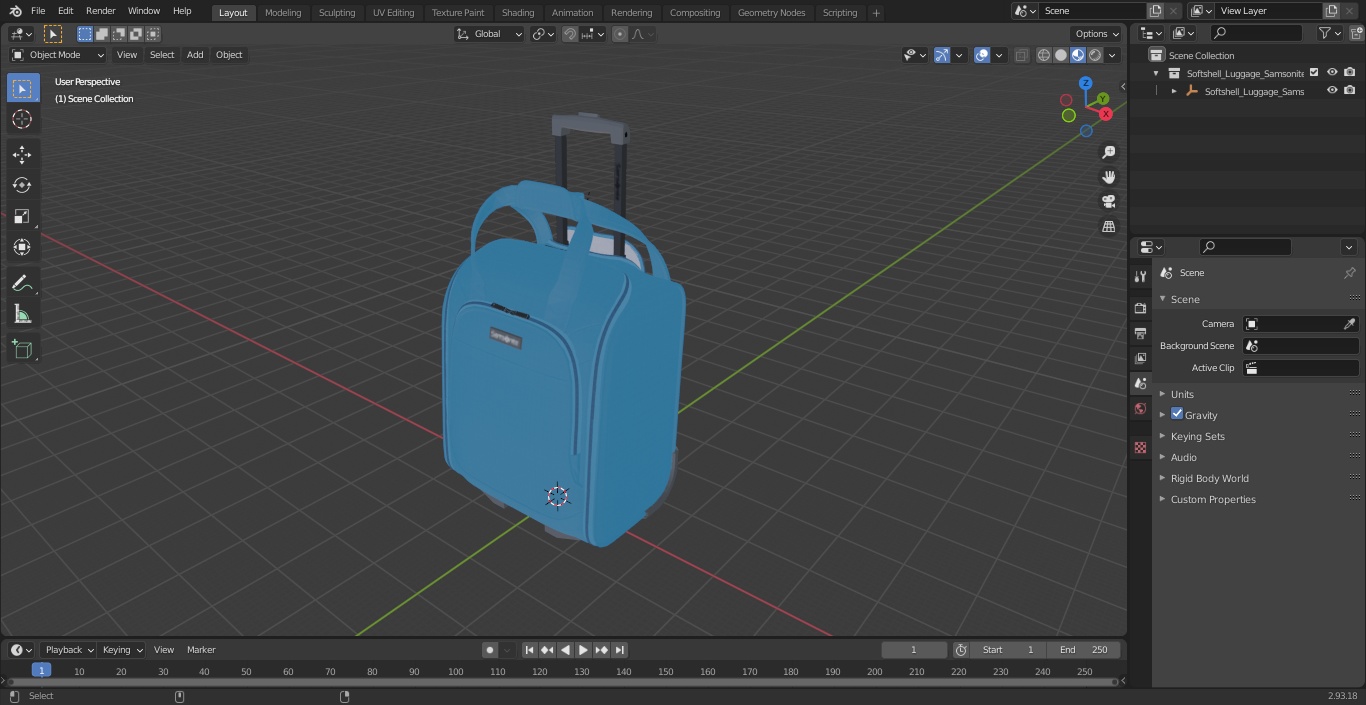Open the Playback dropdown in timeline
Image resolution: width=1366 pixels, height=705 pixels.
69,650
